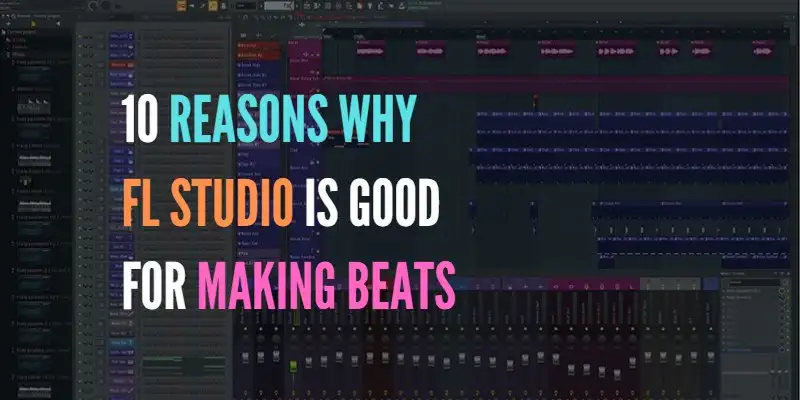The height and width of the screenshot is (400, 800).
Task: Select the green highlighted fader in the mixer
Action: coord(293,366)
